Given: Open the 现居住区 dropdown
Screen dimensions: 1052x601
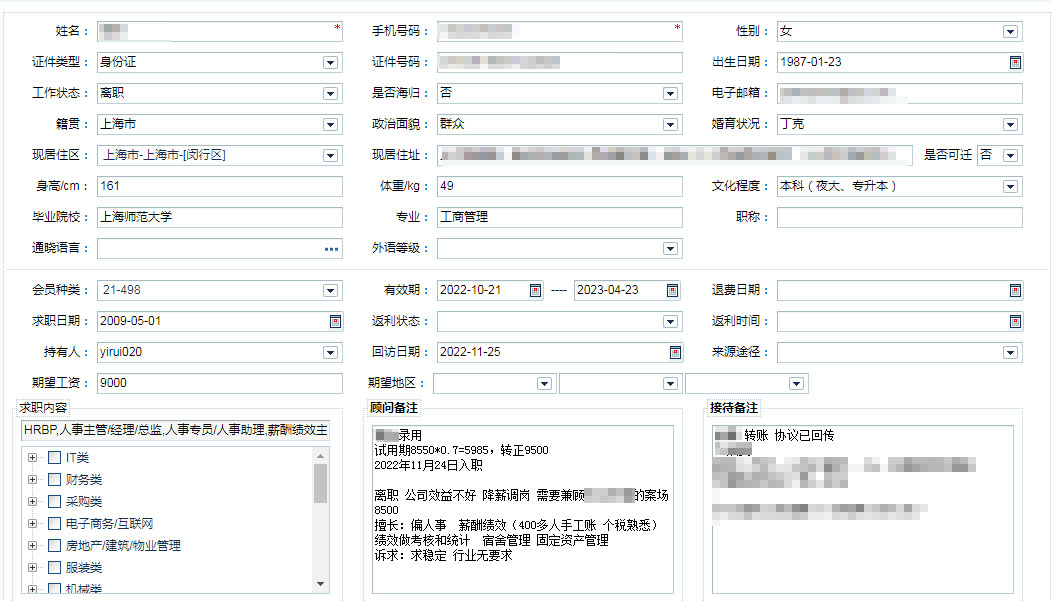Looking at the screenshot, I should (x=330, y=156).
